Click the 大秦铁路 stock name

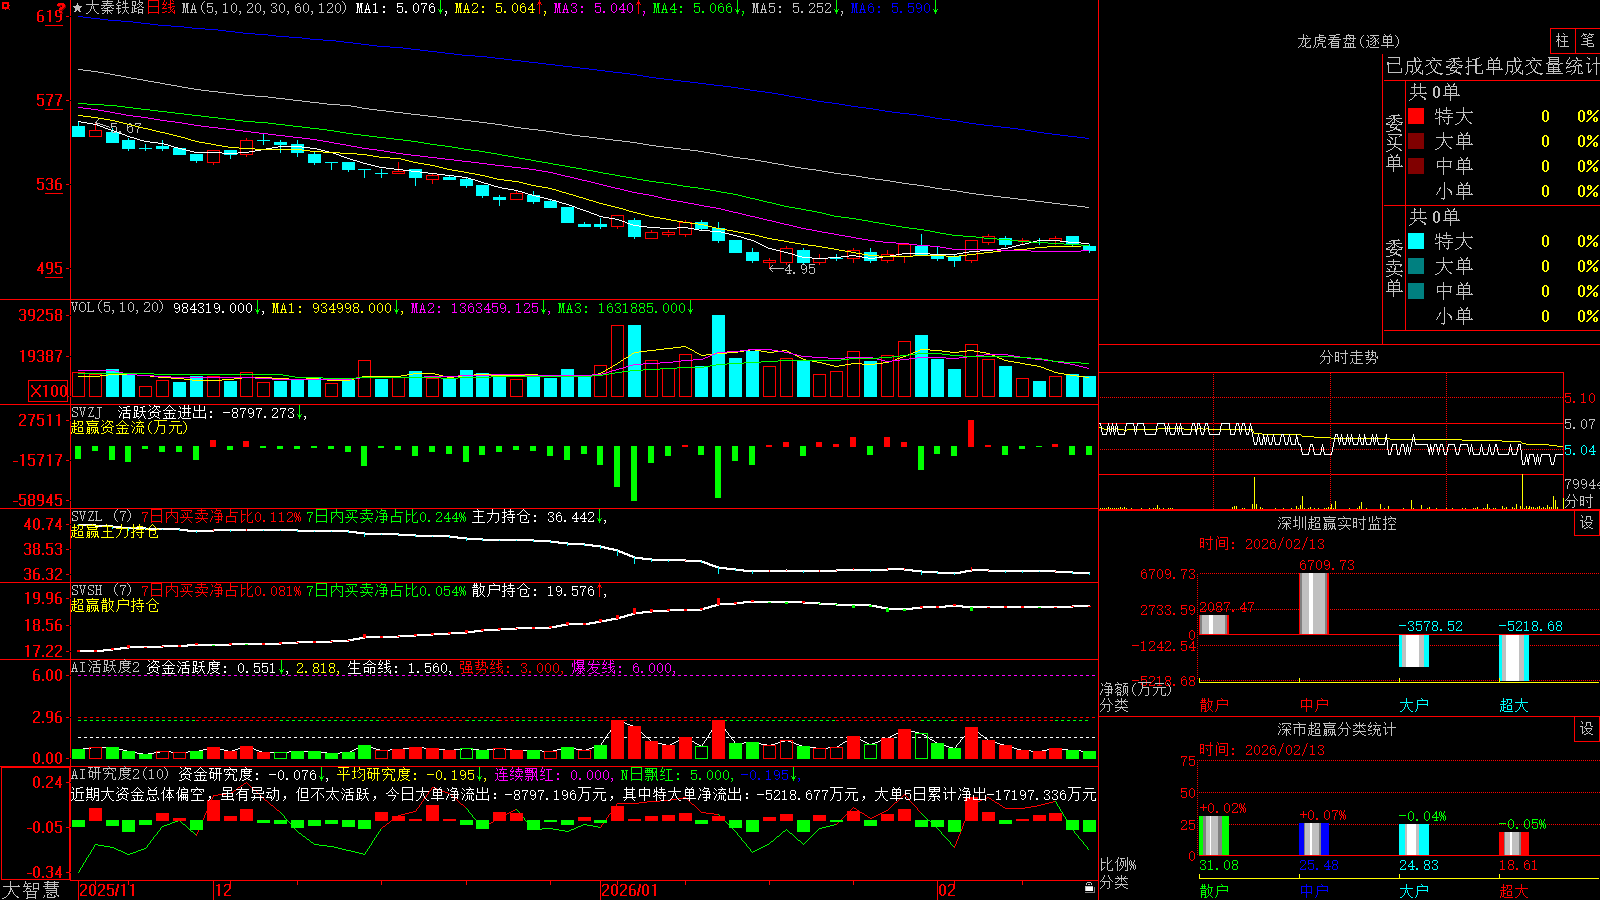(115, 8)
